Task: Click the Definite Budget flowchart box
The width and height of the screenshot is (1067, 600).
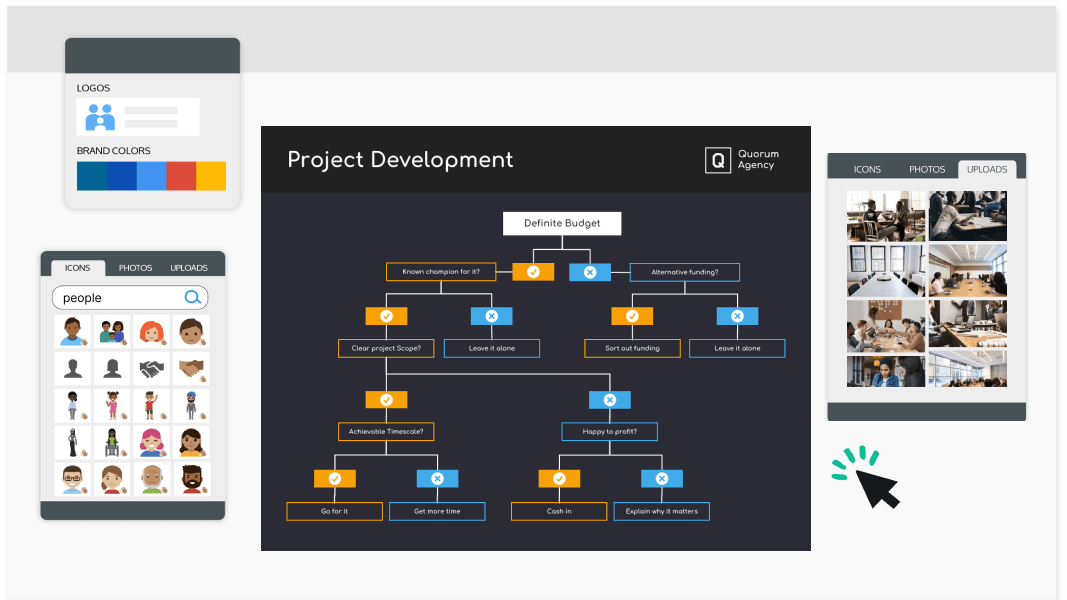Action: 562,223
